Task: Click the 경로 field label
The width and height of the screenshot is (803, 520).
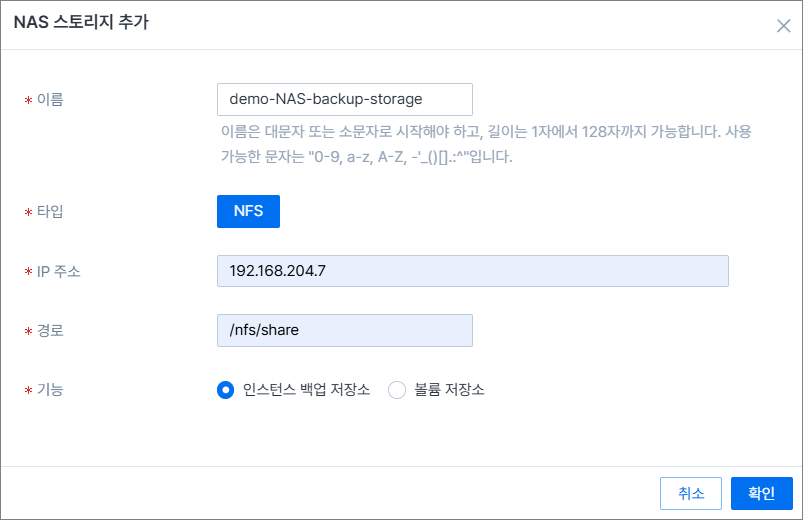Action: click(50, 331)
